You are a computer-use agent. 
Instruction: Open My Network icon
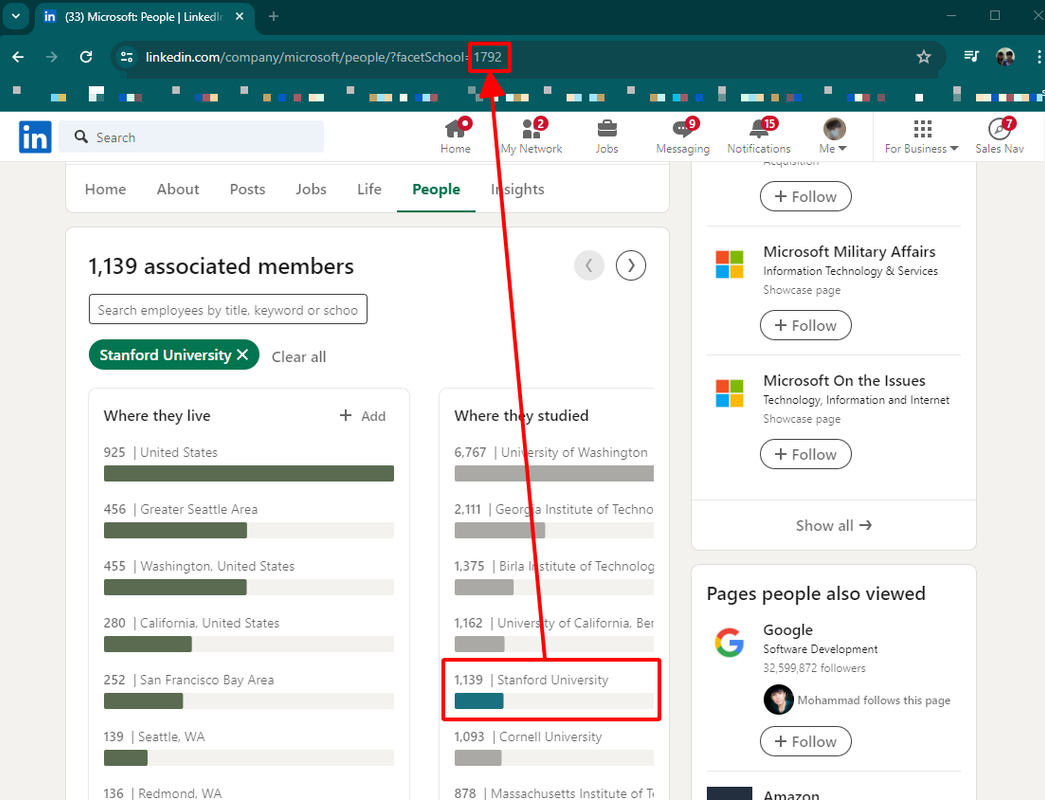tap(531, 129)
